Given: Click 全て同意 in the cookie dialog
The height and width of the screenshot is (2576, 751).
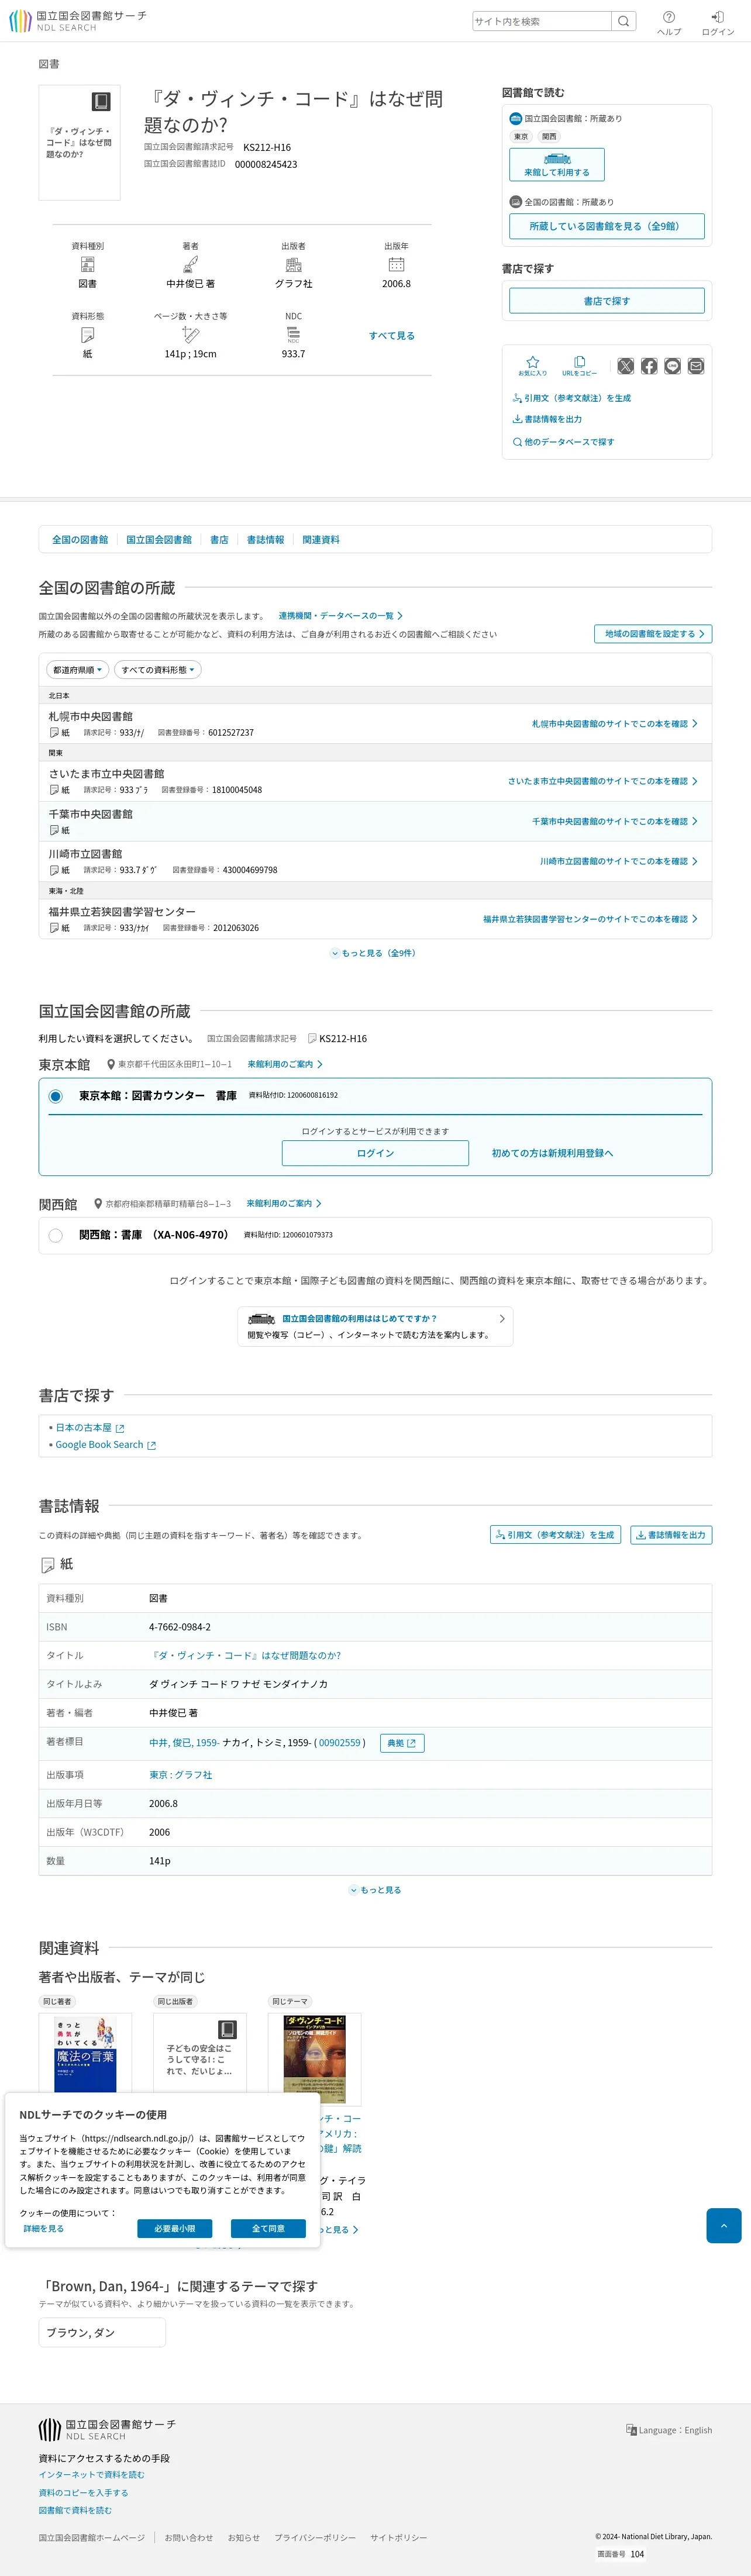Looking at the screenshot, I should coord(268,2228).
